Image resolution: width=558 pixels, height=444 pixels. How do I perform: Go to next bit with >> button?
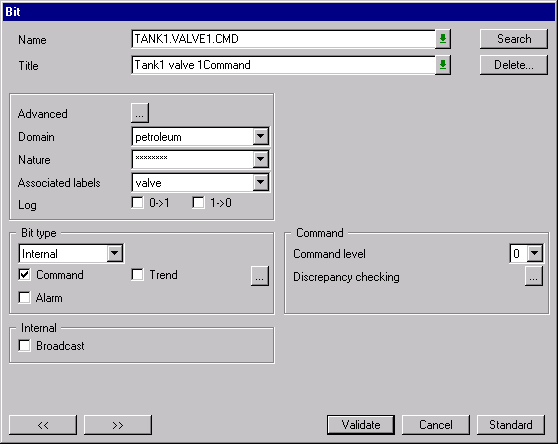118,425
